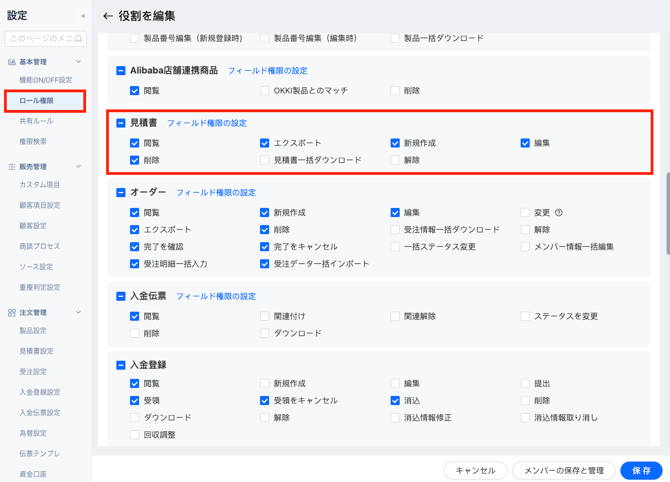The height and width of the screenshot is (482, 670).
Task: Open カスタム項目 in the sidebar
Action: pyautogui.click(x=39, y=185)
